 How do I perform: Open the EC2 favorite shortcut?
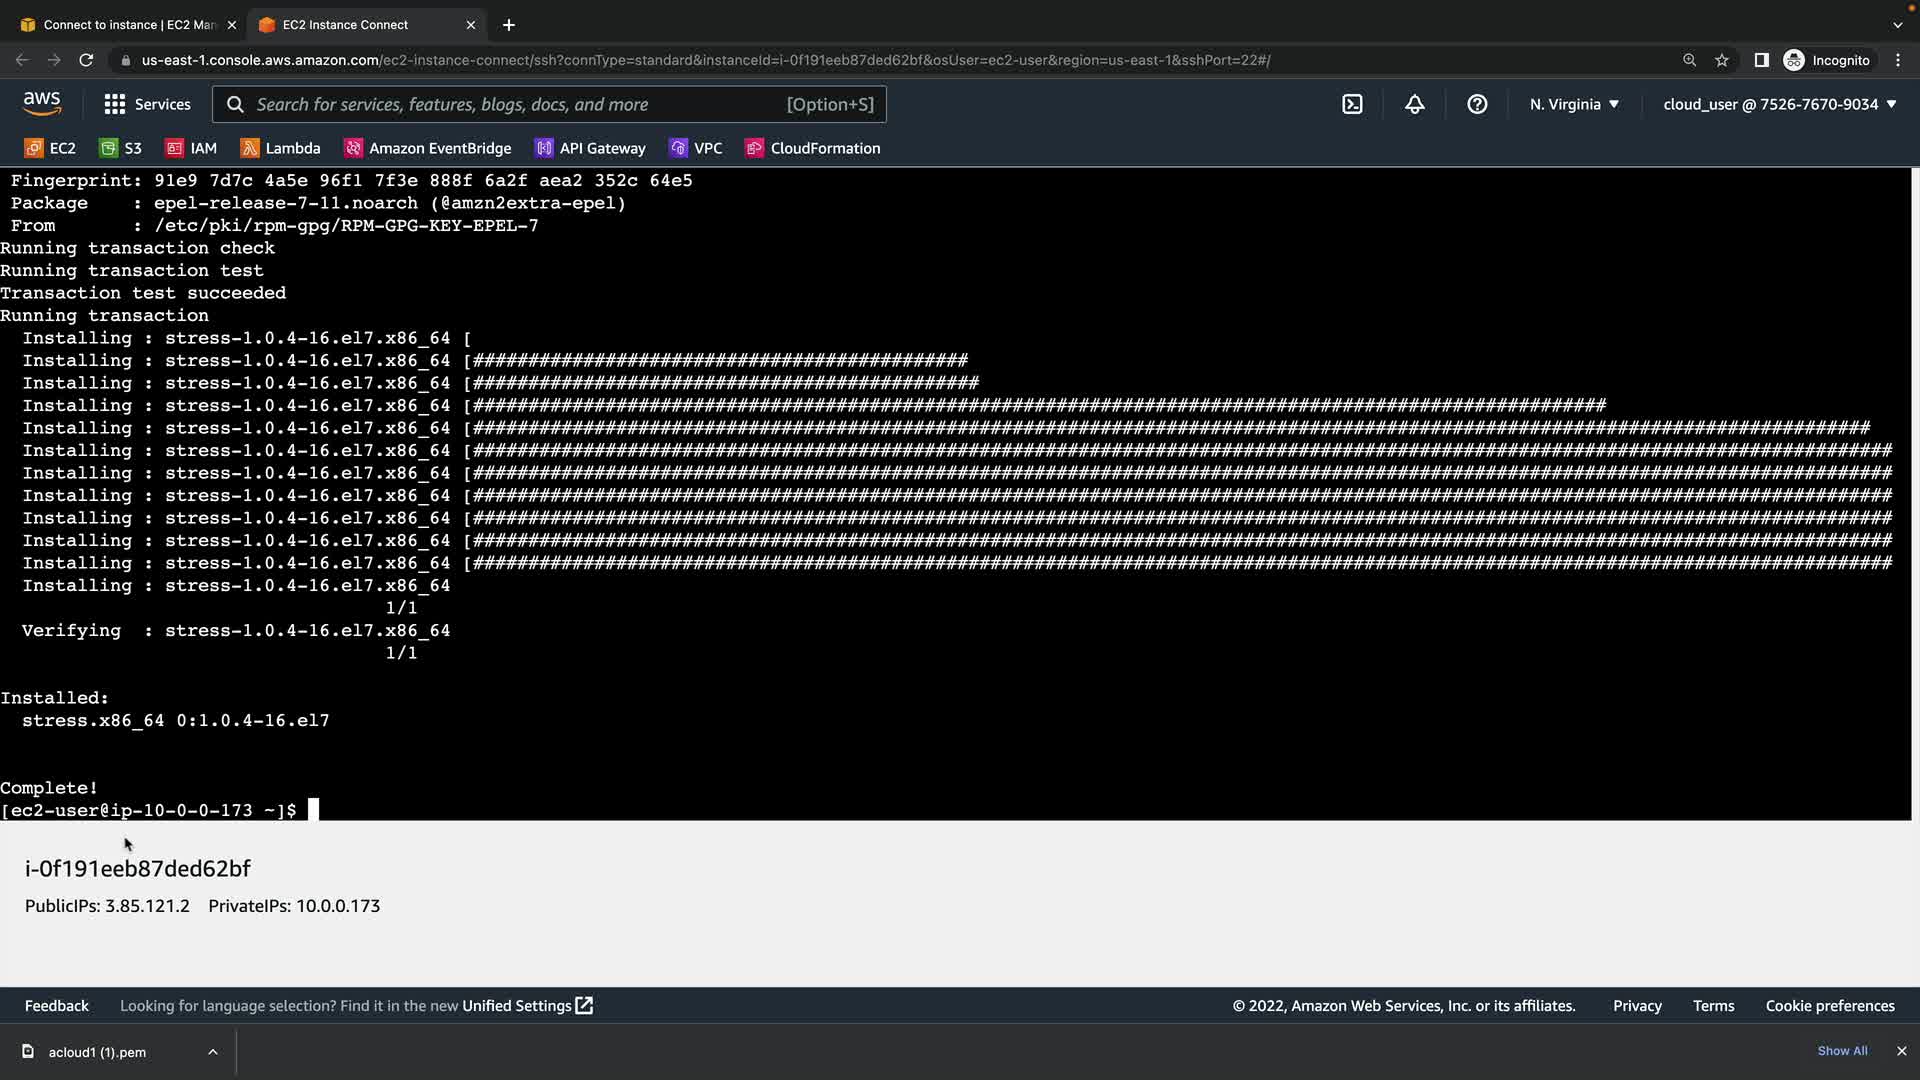[50, 148]
